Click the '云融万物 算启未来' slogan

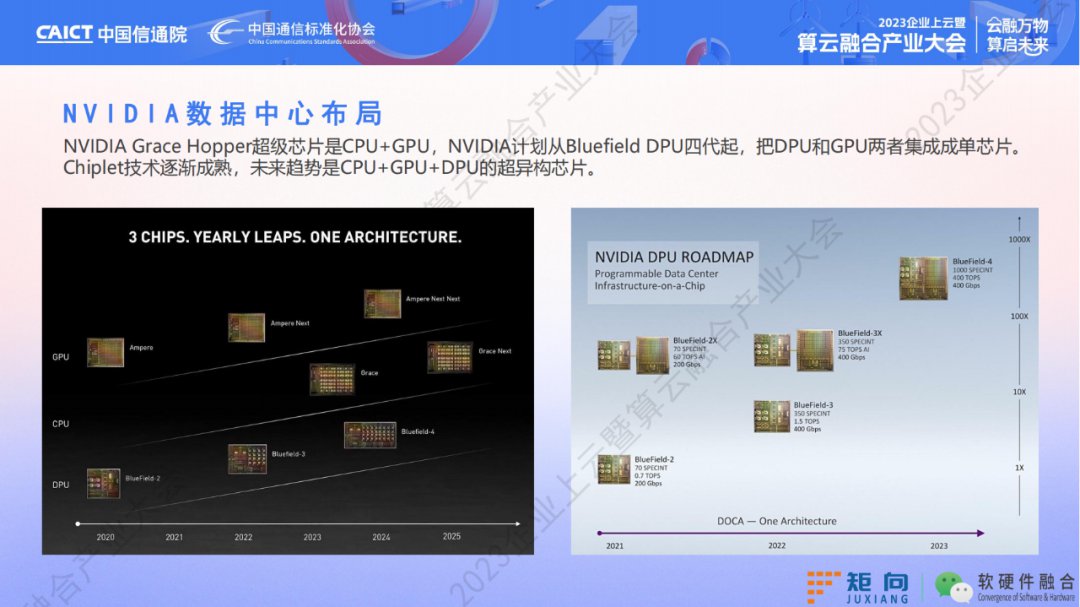click(x=1017, y=35)
